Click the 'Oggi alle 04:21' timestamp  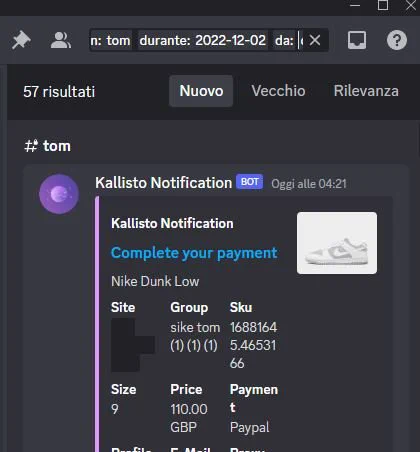coord(309,184)
